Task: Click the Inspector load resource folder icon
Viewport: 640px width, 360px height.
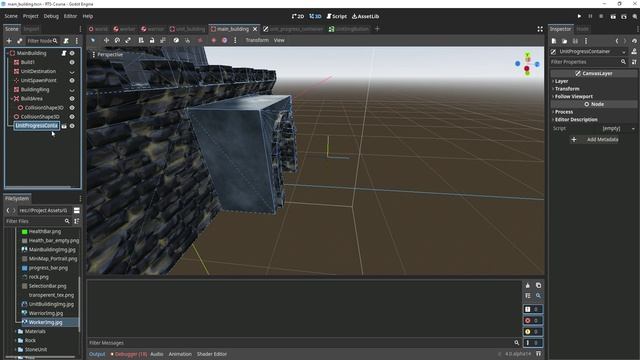Action: [x=564, y=41]
